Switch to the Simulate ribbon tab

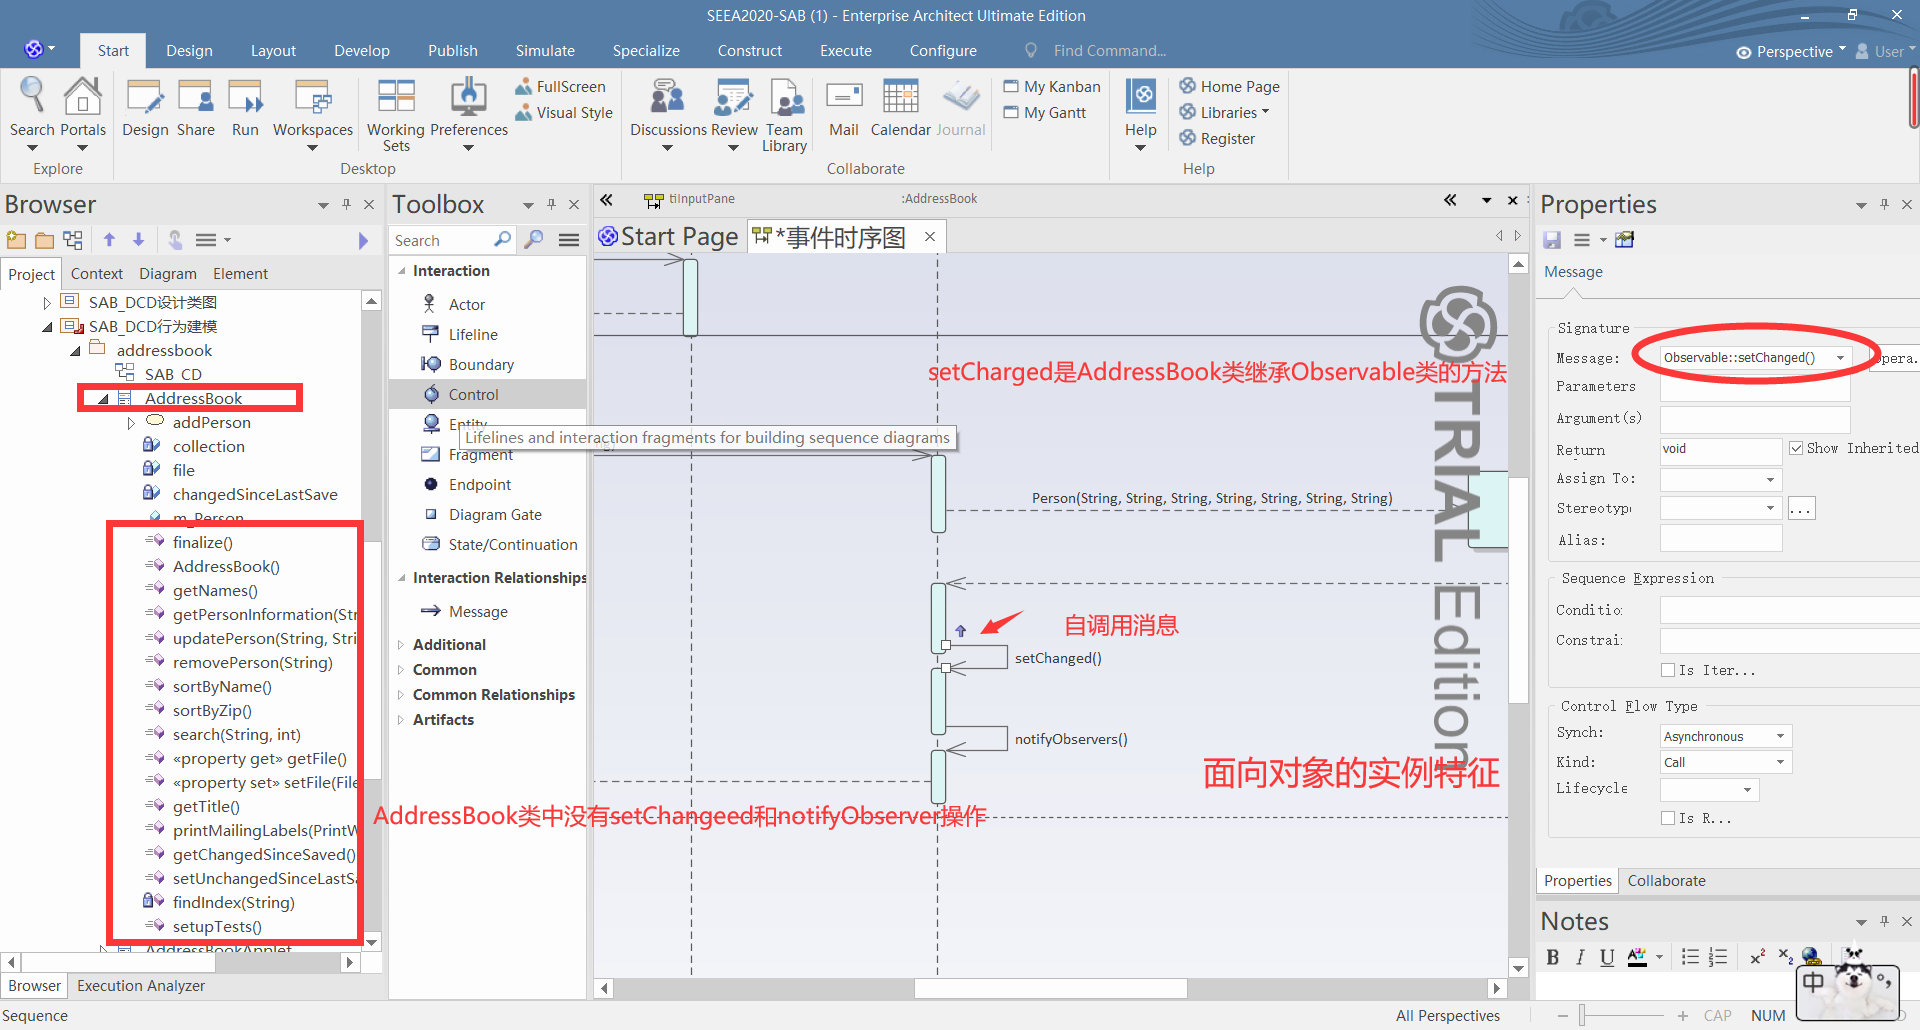coord(545,51)
